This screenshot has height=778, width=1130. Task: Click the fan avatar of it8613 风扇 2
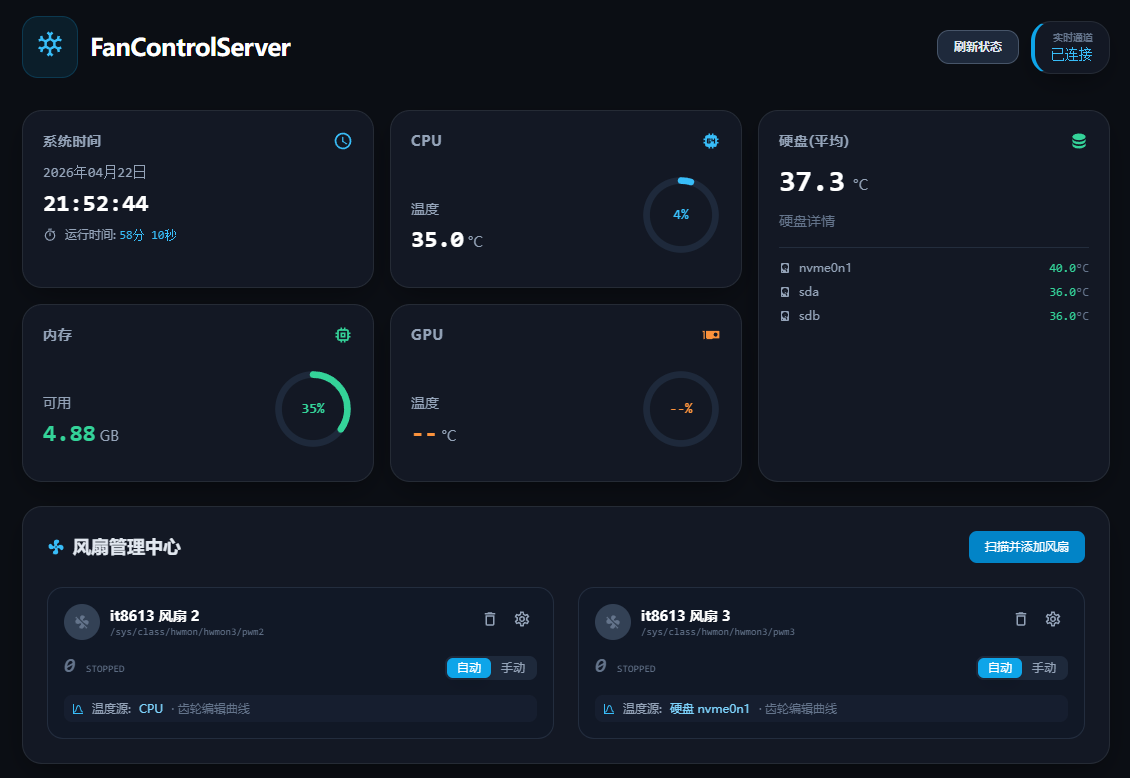point(81,622)
